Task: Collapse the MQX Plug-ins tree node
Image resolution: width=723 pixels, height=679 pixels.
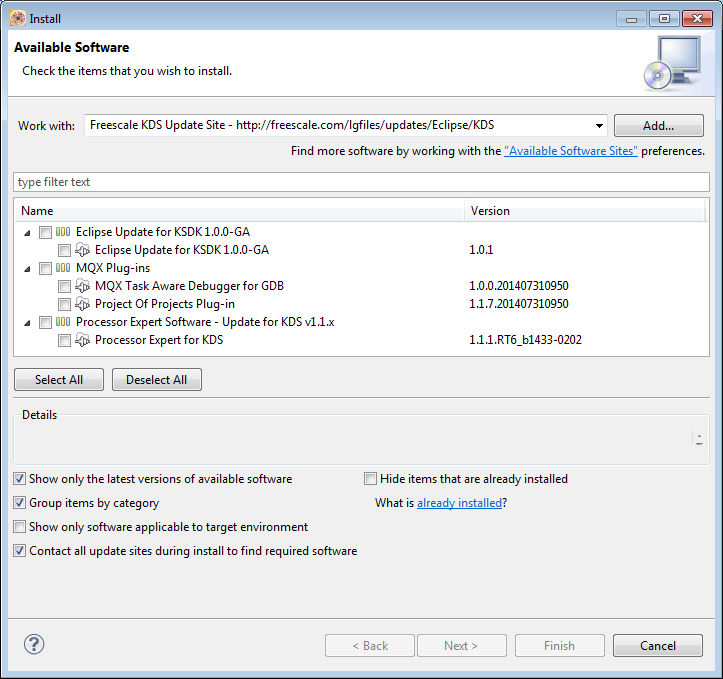Action: tap(28, 269)
